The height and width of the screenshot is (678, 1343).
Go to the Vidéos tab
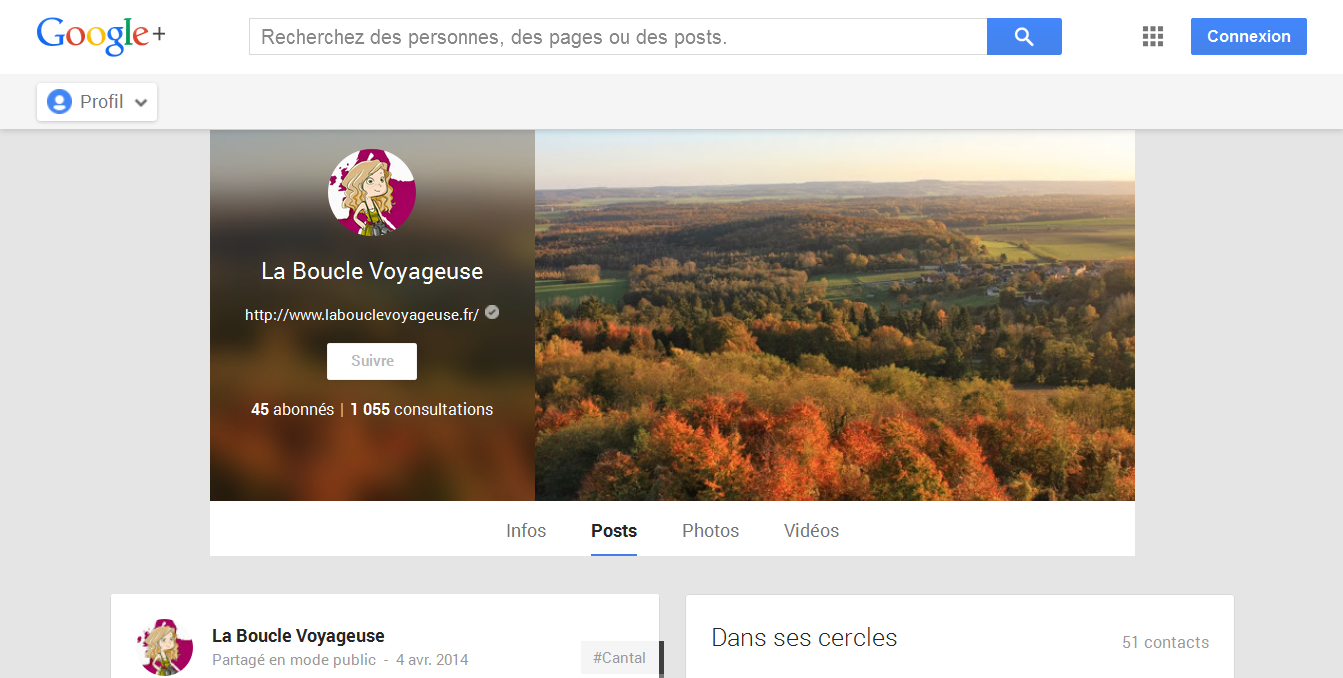point(812,531)
